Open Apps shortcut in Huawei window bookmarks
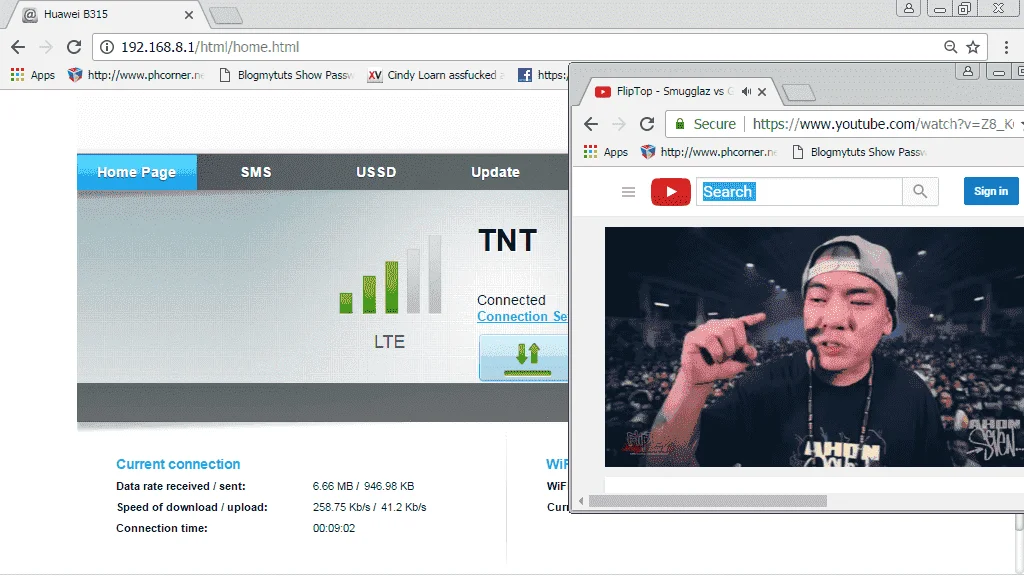Viewport: 1024px width, 576px height. [x=33, y=75]
